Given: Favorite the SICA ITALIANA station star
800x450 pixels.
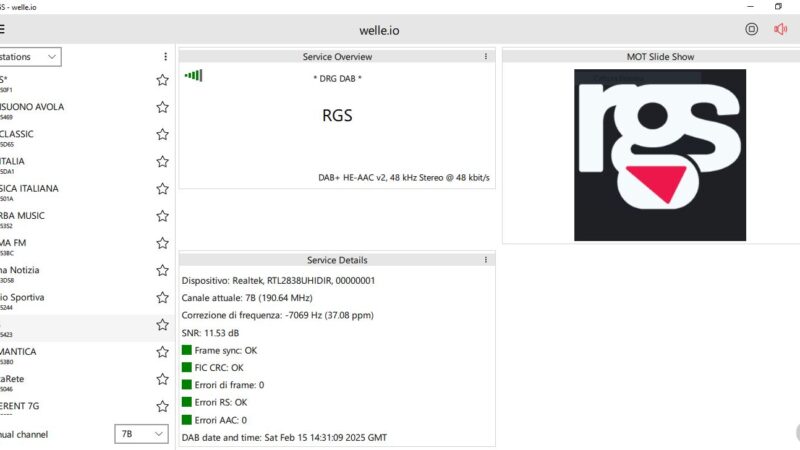Looking at the screenshot, I should [162, 189].
